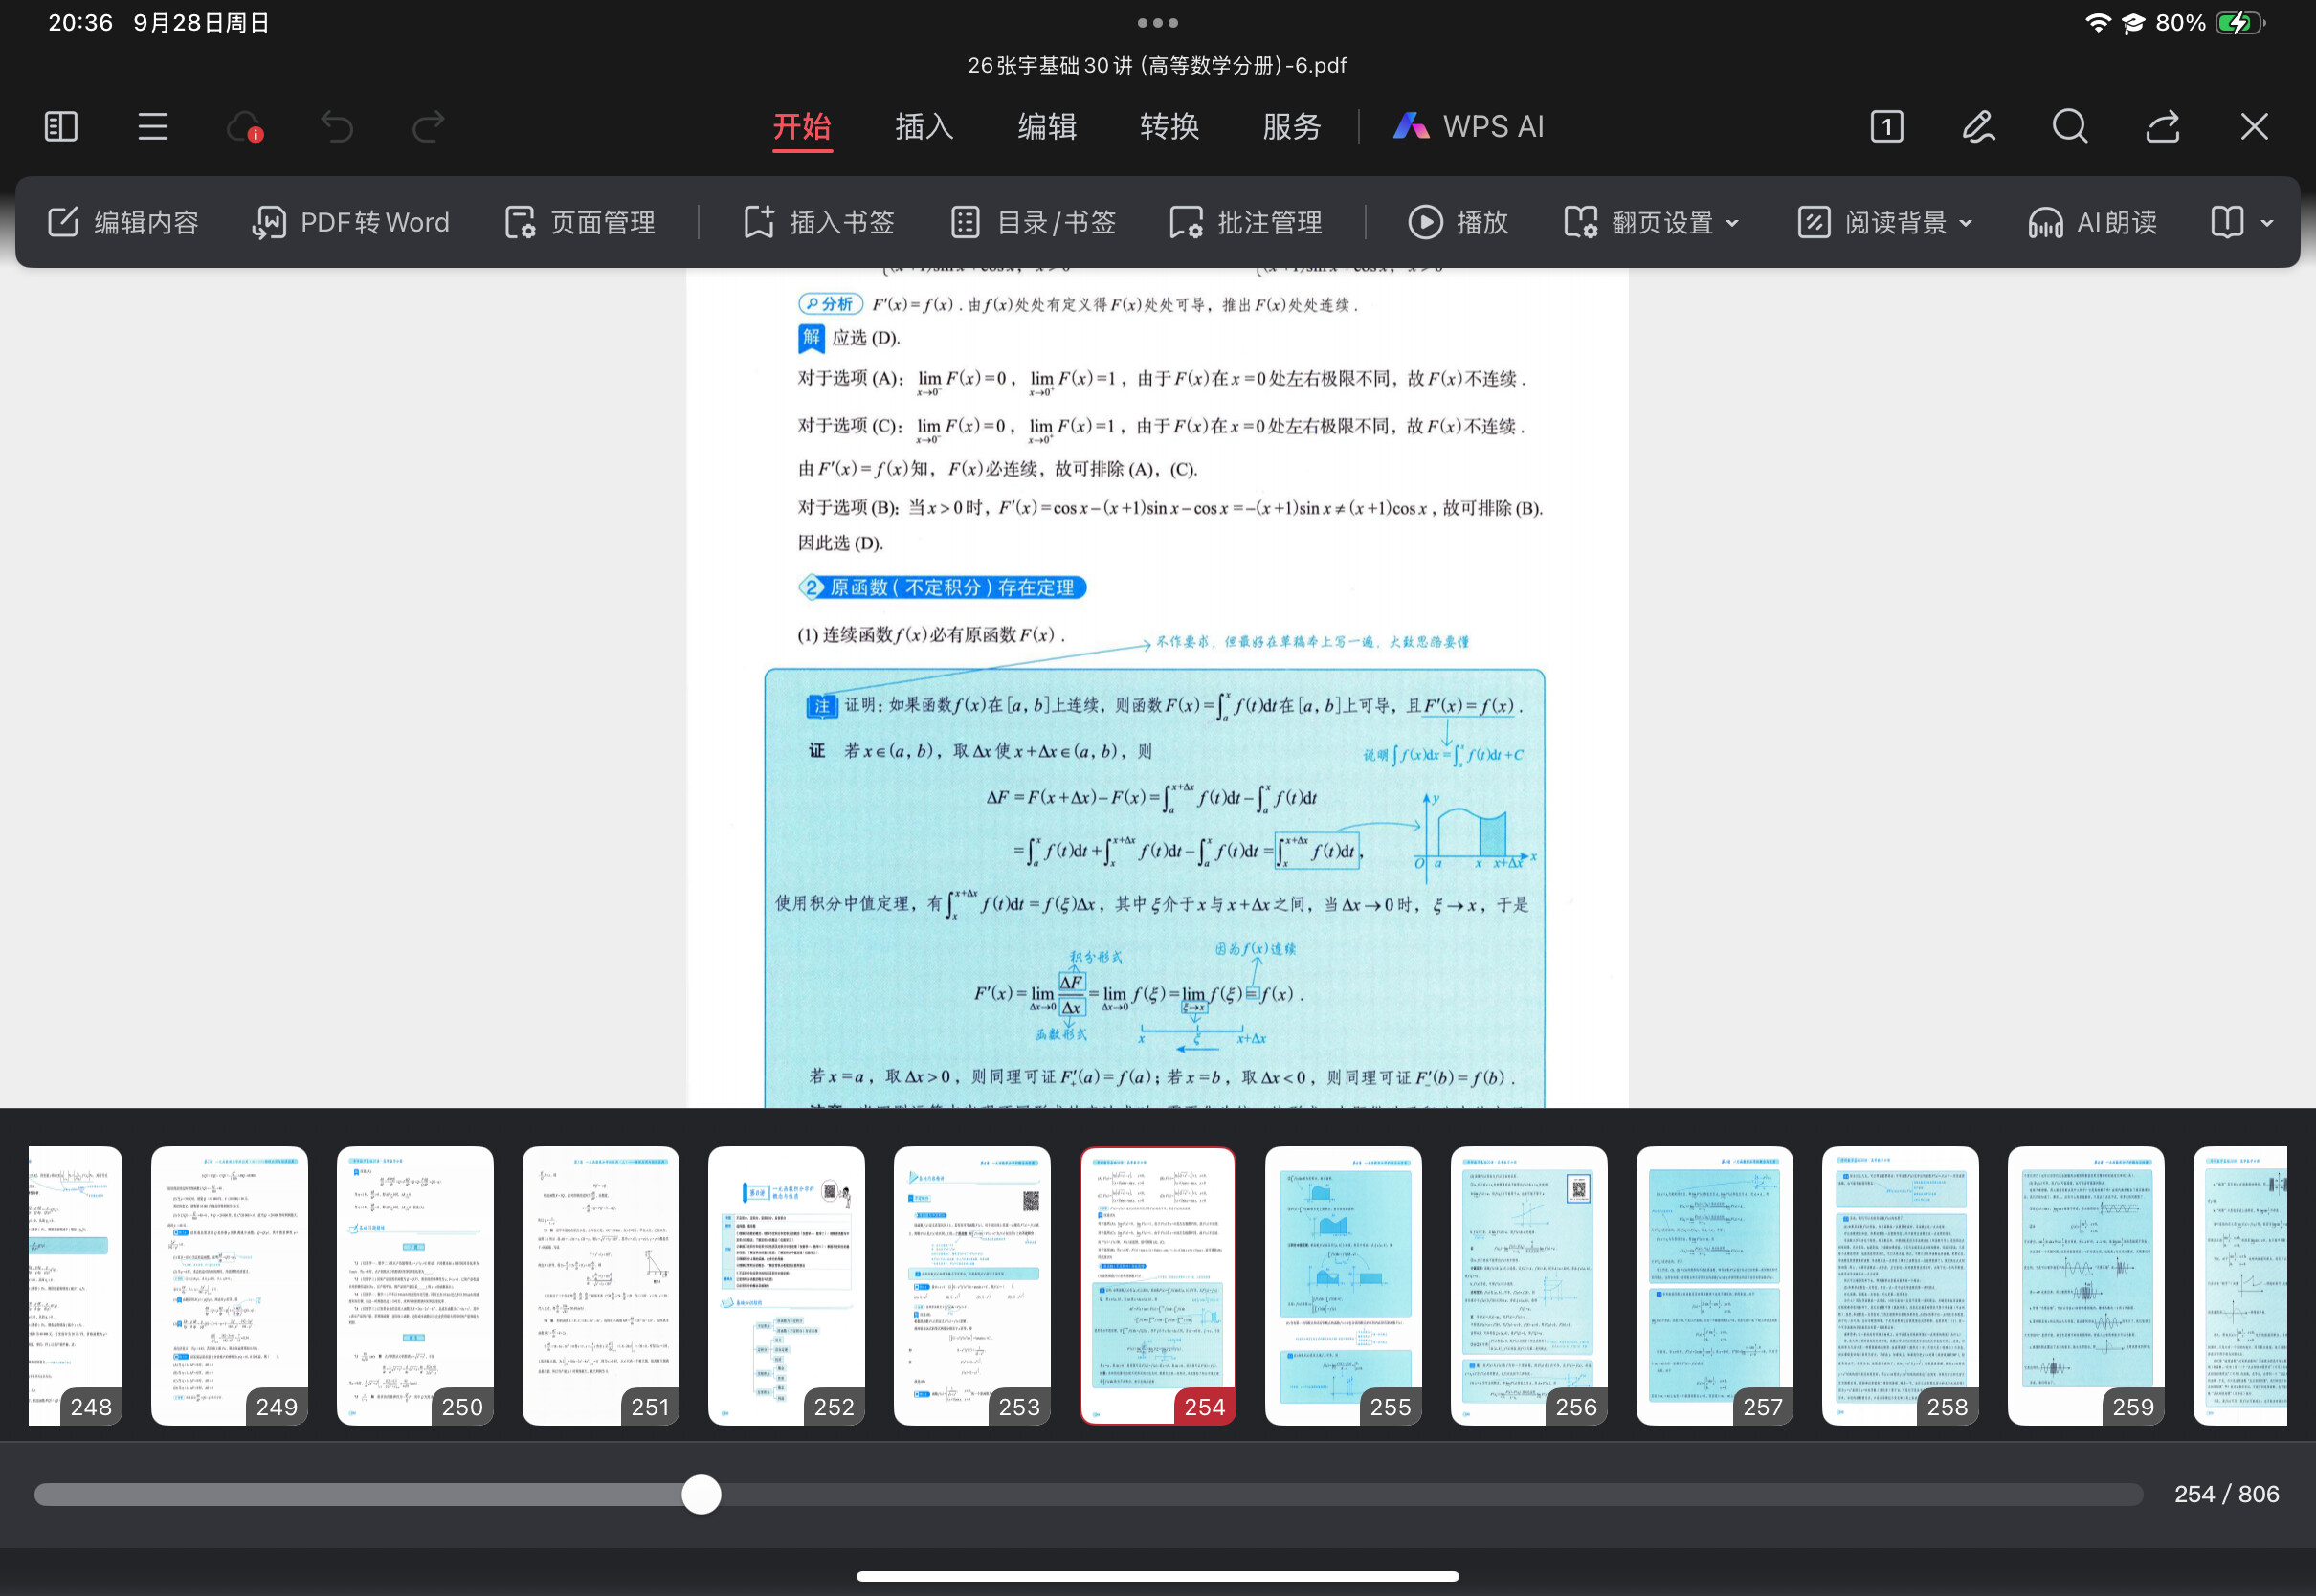Check cloud sync status icon
The image size is (2316, 1596).
[x=245, y=127]
